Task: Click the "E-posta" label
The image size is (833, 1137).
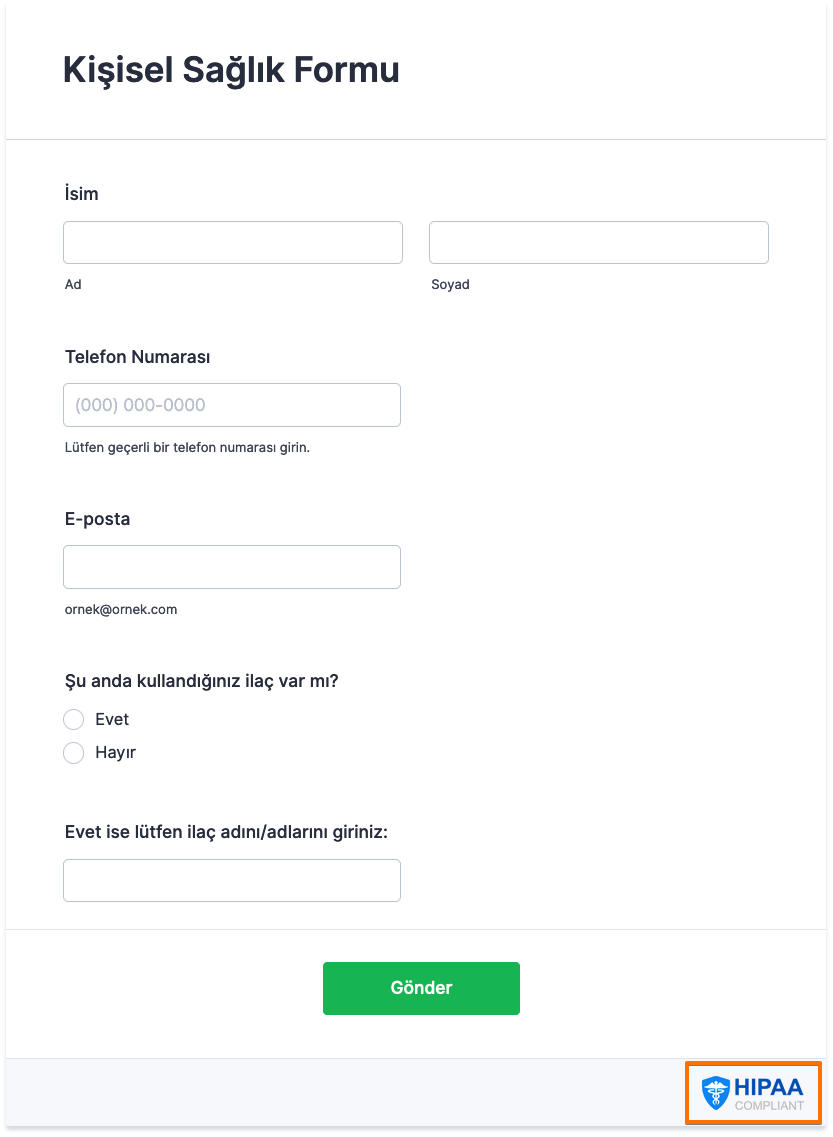Action: click(x=97, y=519)
